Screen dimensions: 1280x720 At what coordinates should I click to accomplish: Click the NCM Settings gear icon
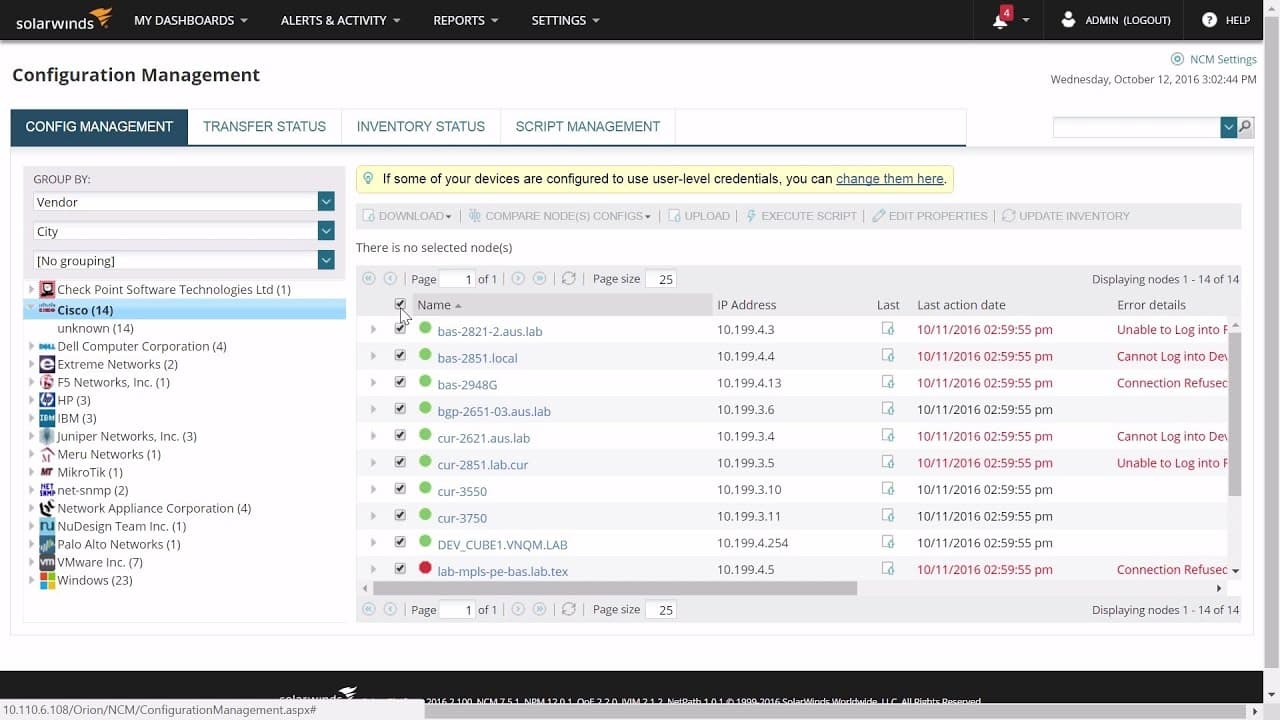click(1177, 59)
